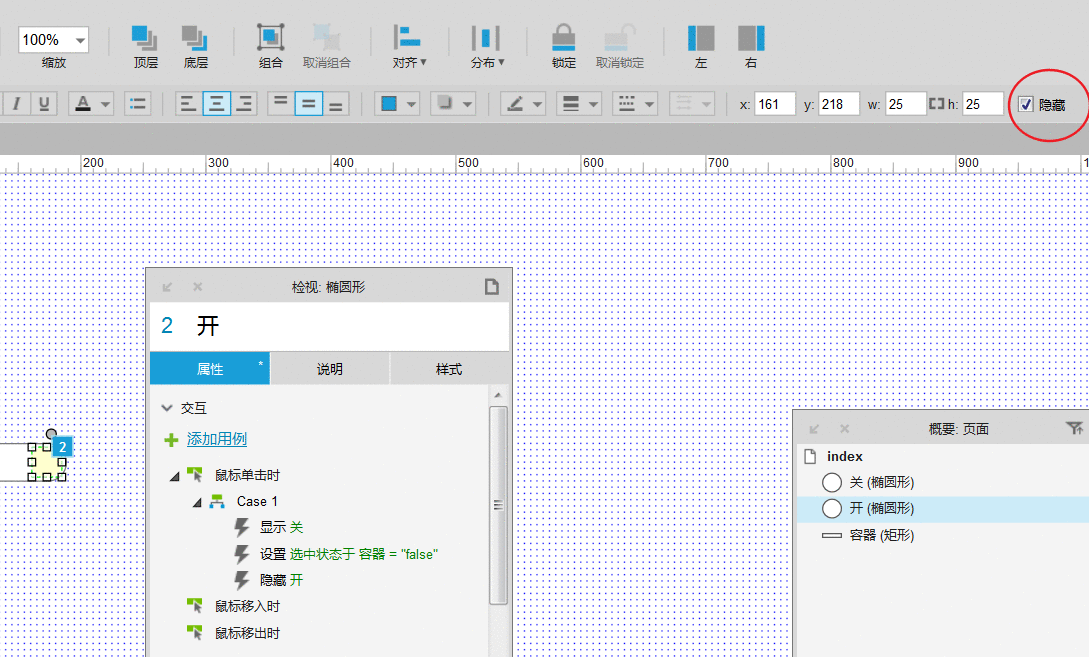
Task: Select the 鼠标单击时 event row
Action: [247, 475]
